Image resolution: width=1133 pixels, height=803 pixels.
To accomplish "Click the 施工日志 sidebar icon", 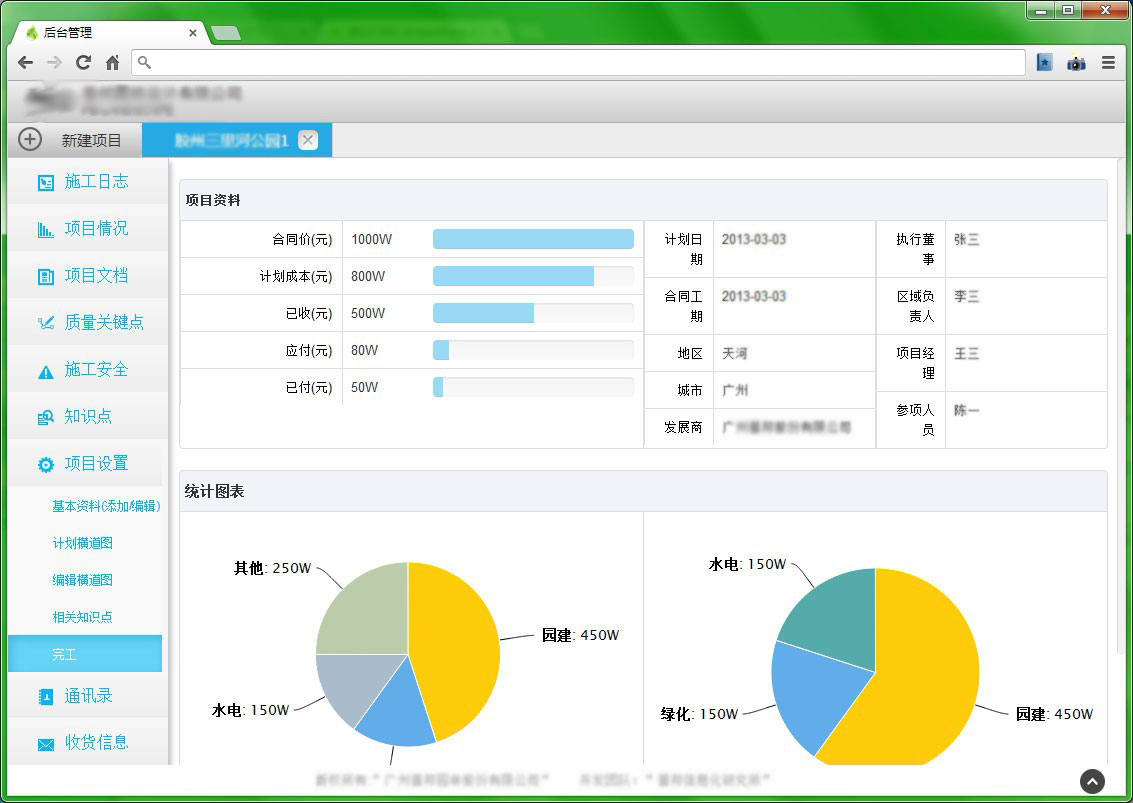I will 46,182.
